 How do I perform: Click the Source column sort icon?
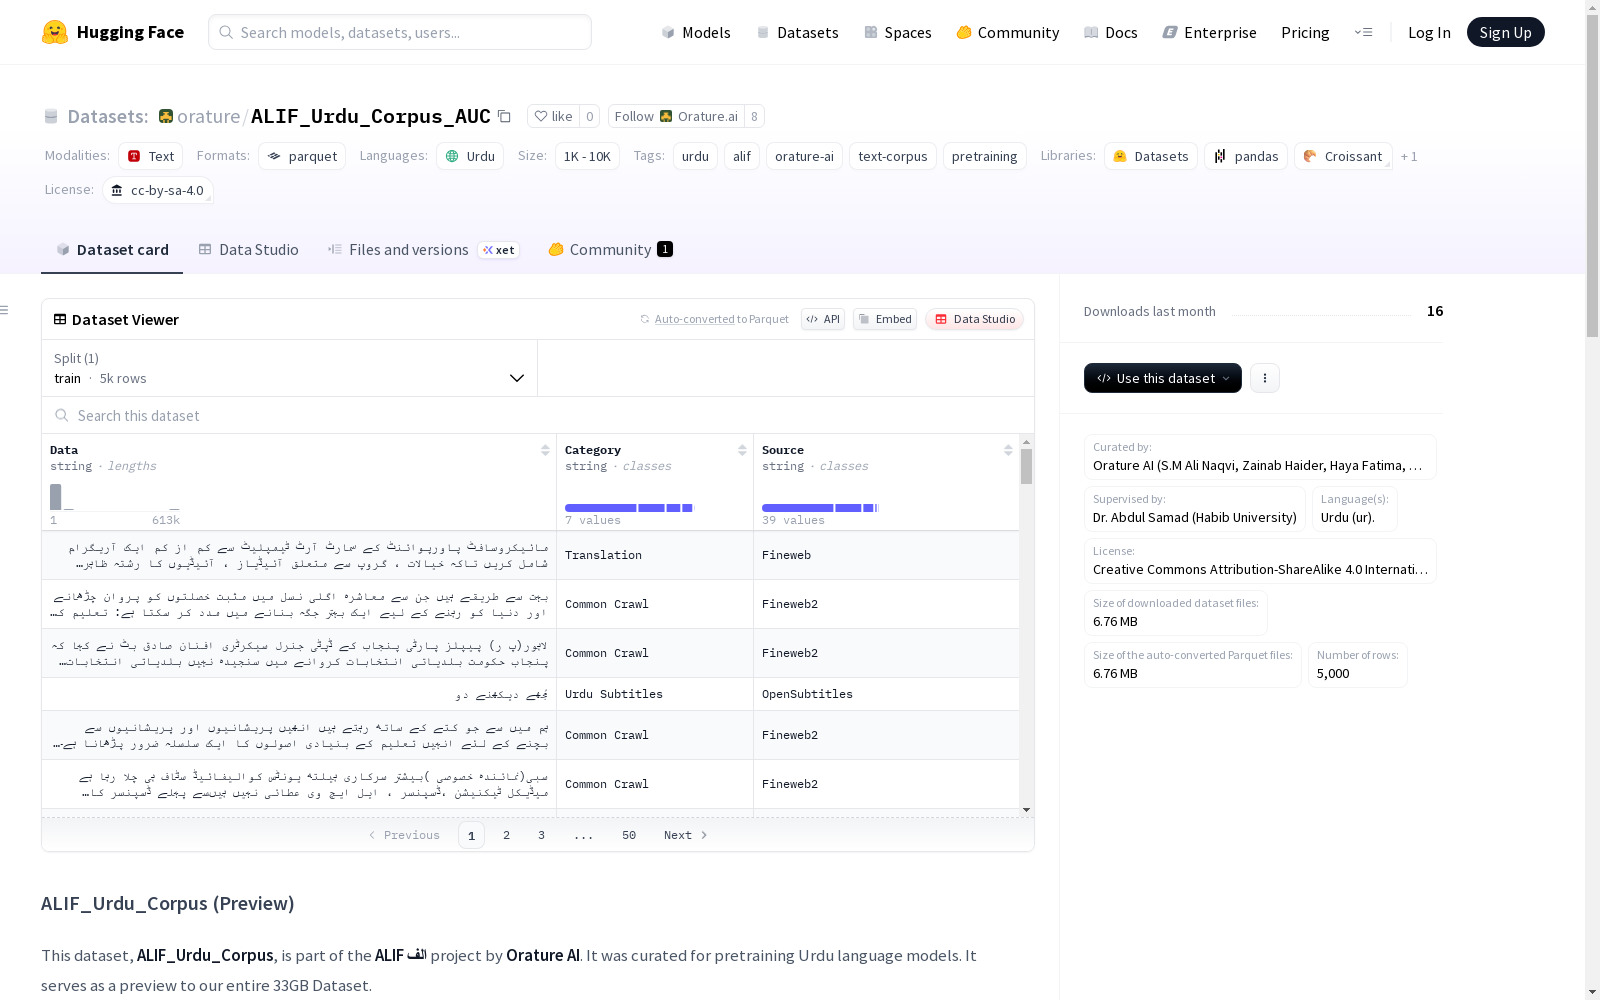pyautogui.click(x=1008, y=450)
